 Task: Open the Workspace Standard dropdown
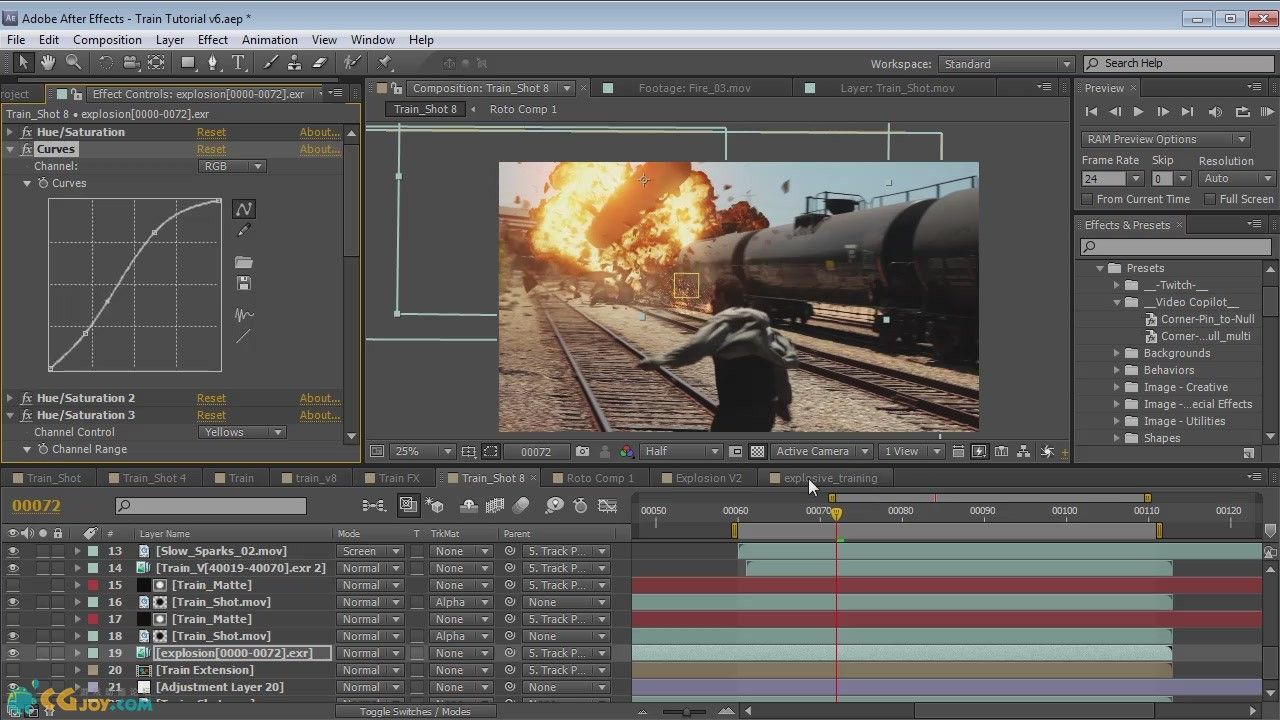pos(1006,64)
